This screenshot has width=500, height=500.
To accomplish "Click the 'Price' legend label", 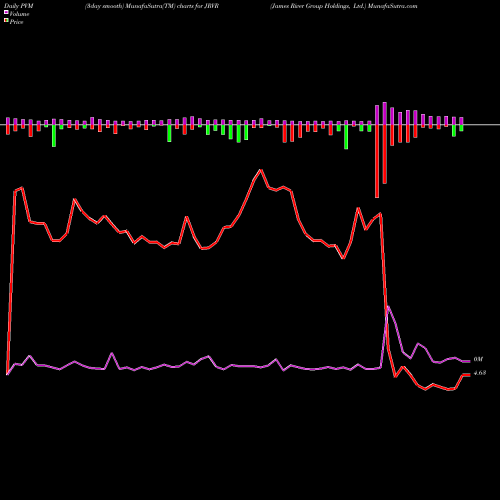I will coord(16,22).
